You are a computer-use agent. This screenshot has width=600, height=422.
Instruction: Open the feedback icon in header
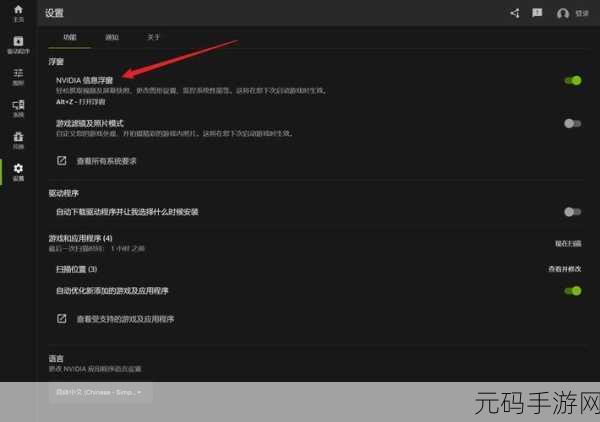point(537,13)
